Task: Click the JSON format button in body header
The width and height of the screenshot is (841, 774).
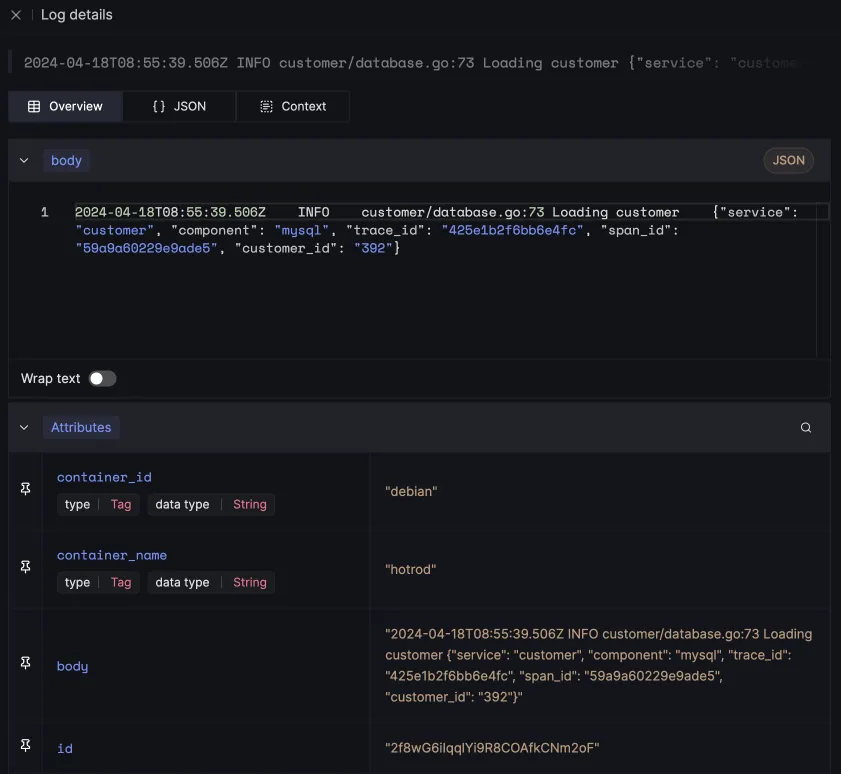Action: (x=788, y=160)
